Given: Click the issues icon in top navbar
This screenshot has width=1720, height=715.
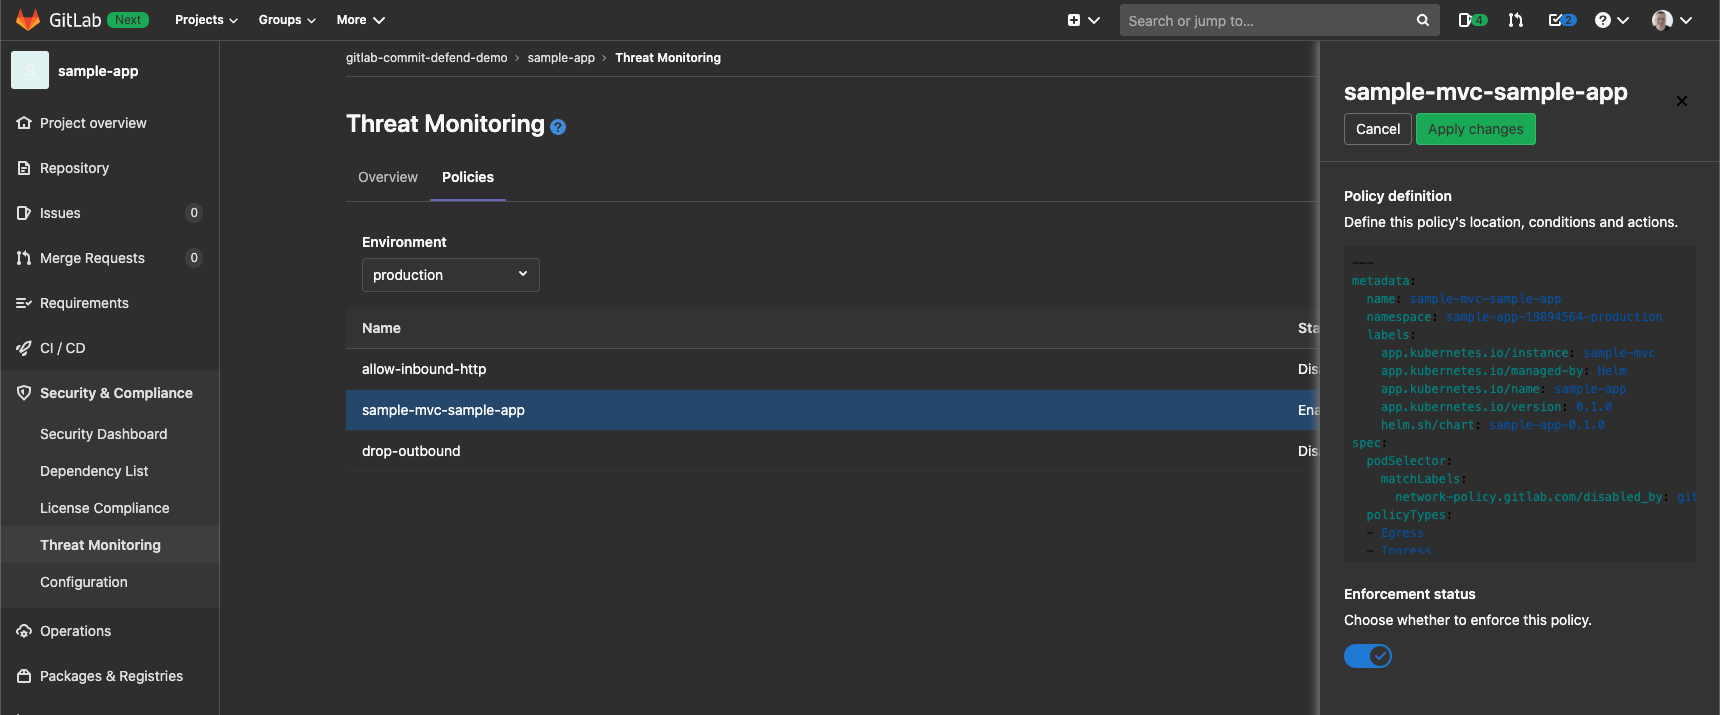Looking at the screenshot, I should [x=1471, y=20].
